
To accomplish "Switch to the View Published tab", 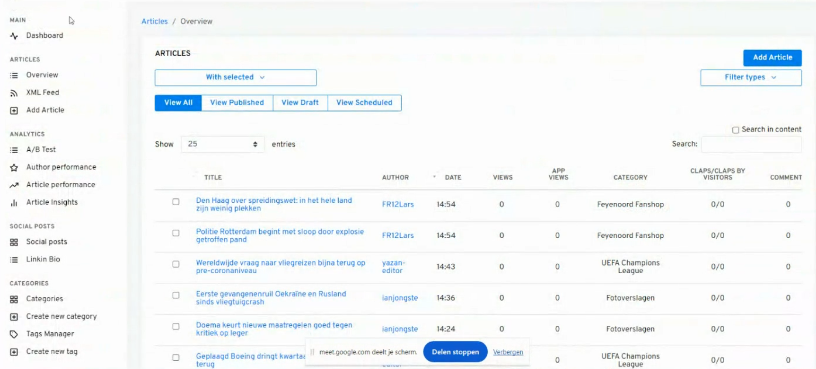I will coord(237,103).
